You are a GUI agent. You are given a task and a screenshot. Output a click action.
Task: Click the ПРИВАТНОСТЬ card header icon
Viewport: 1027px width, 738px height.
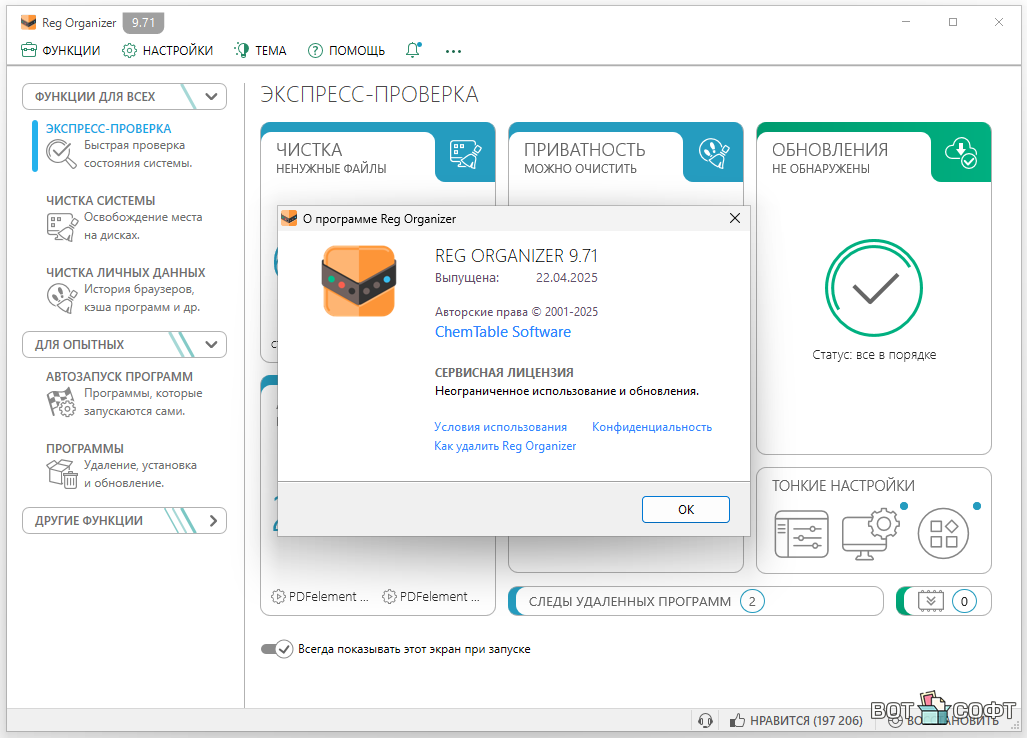[713, 154]
